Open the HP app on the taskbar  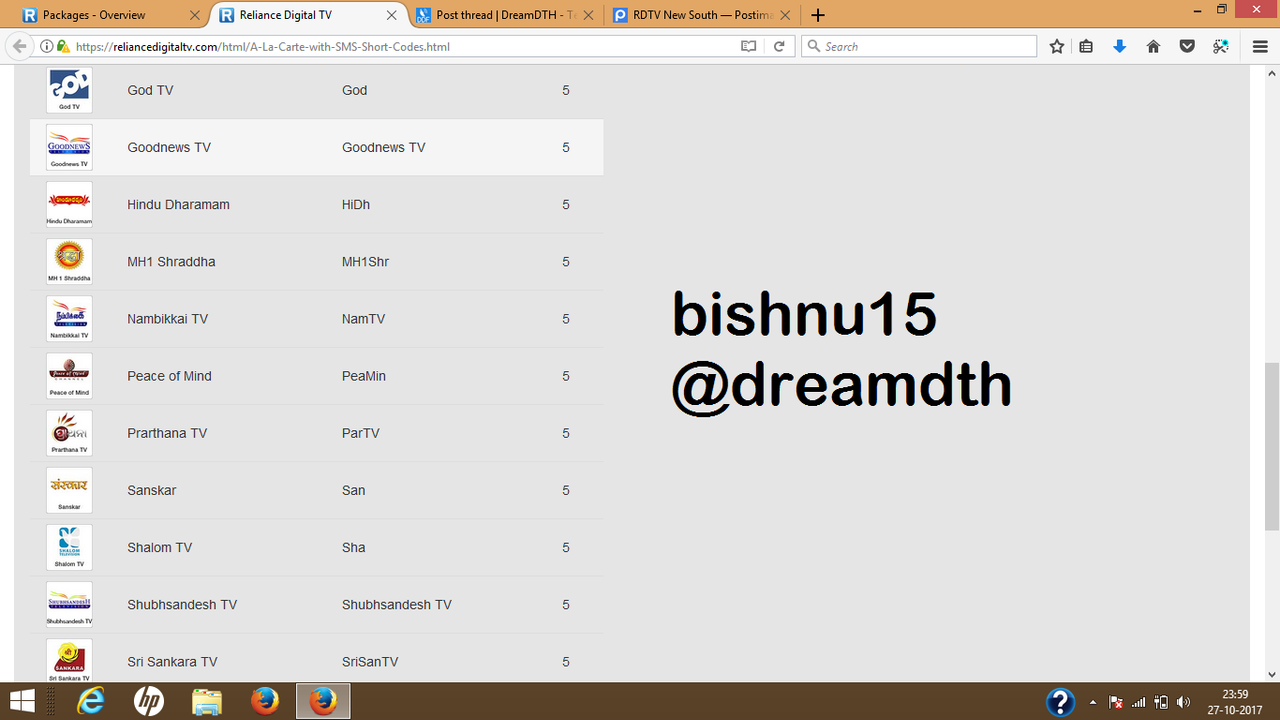pos(150,702)
